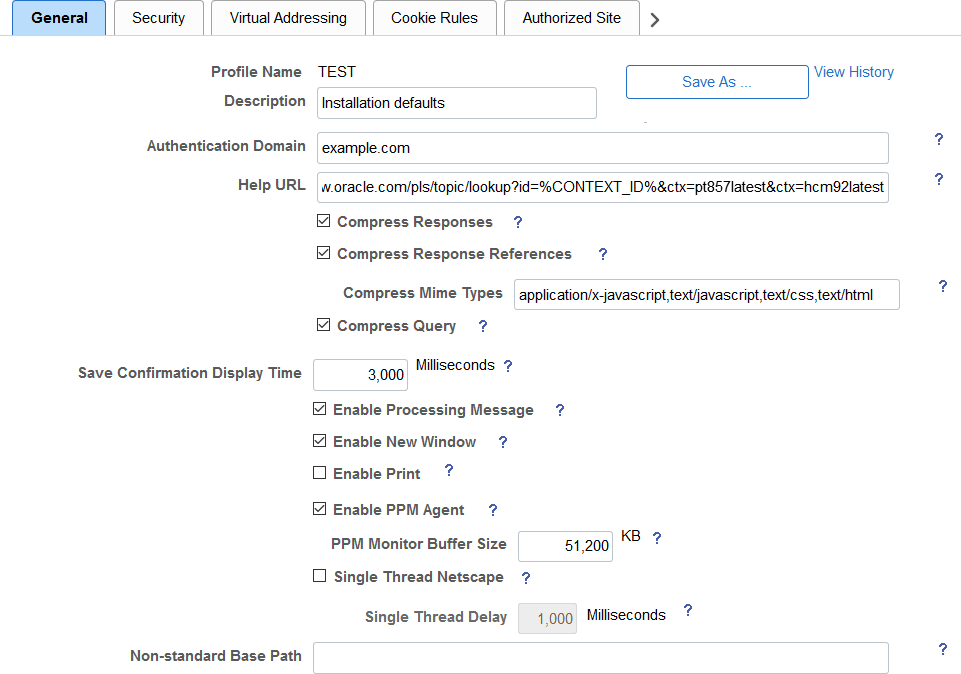Screen dimensions: 961x674
Task: Uncheck the Compress Query checkbox
Action: click(323, 325)
